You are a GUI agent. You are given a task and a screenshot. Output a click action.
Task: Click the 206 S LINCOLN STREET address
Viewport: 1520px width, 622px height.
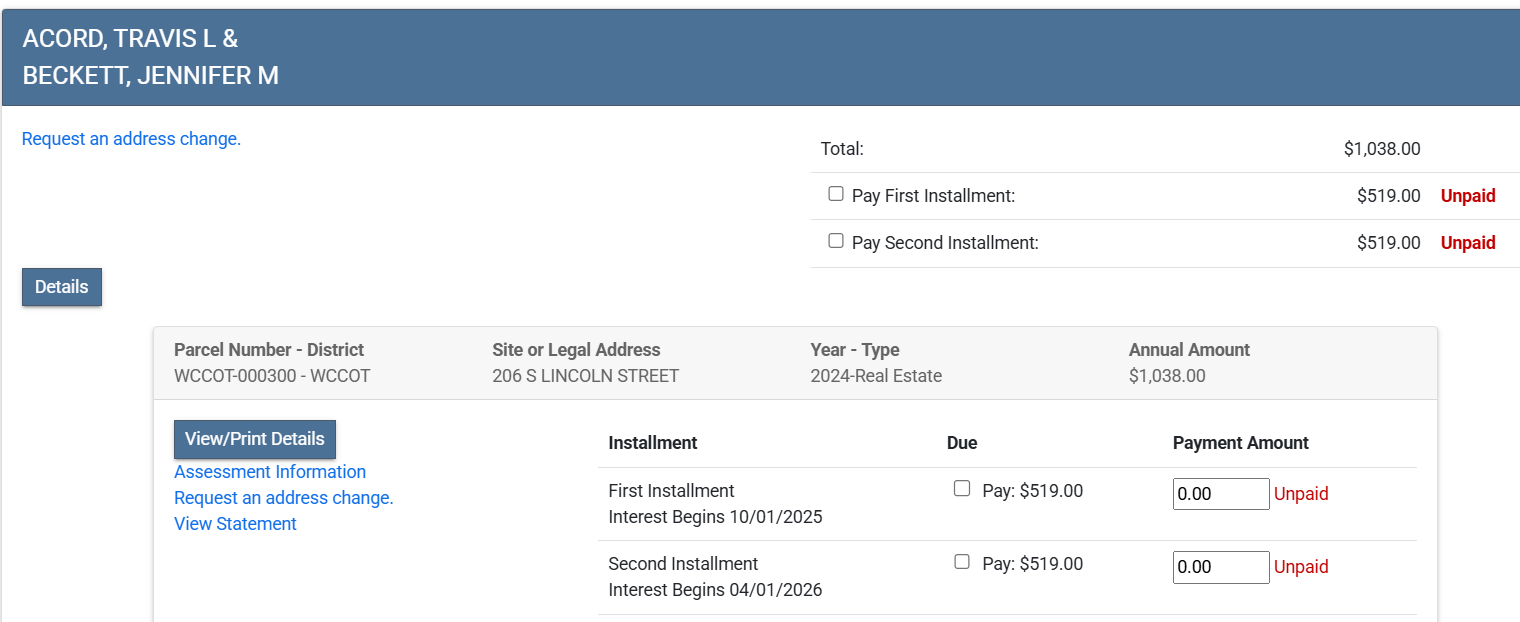pyautogui.click(x=585, y=376)
